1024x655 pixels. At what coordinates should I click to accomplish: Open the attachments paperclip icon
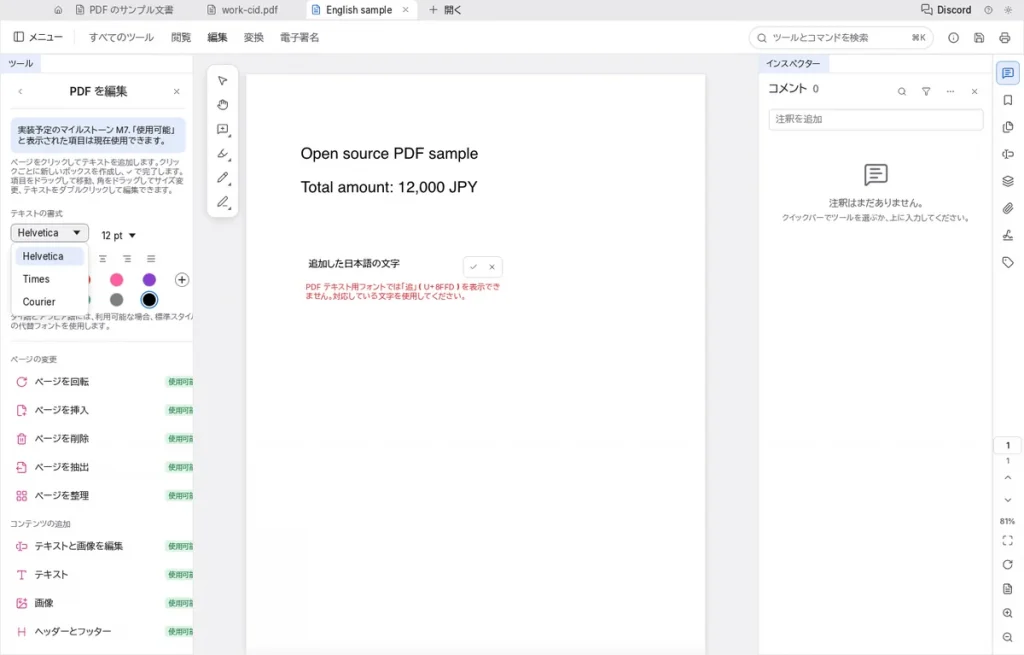tap(1008, 208)
